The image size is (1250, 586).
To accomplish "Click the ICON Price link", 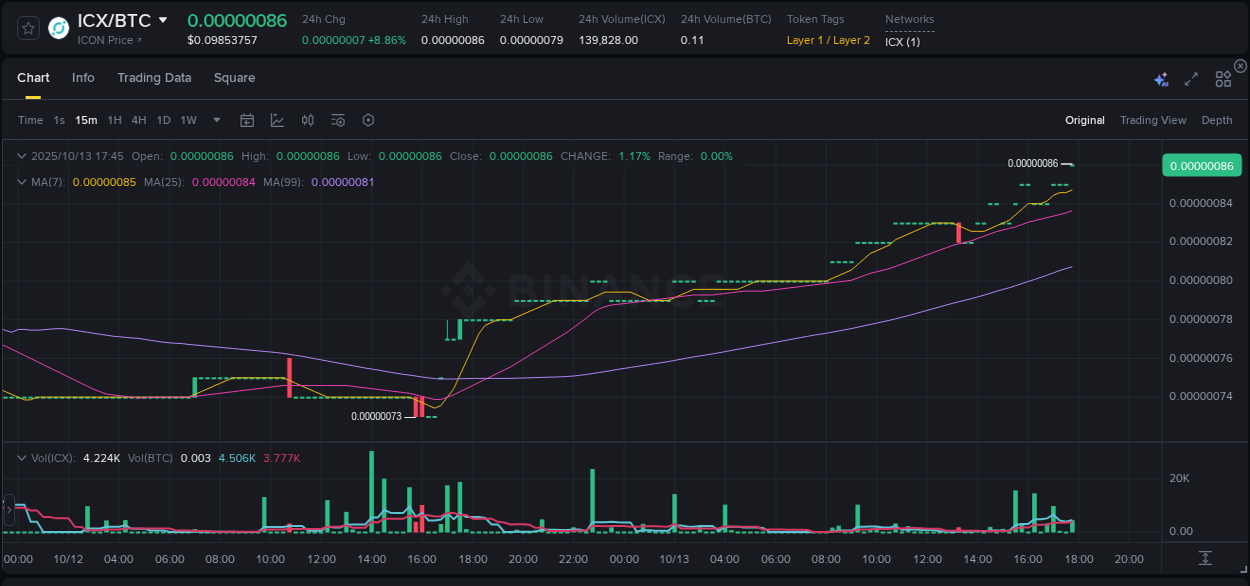I will pos(104,41).
